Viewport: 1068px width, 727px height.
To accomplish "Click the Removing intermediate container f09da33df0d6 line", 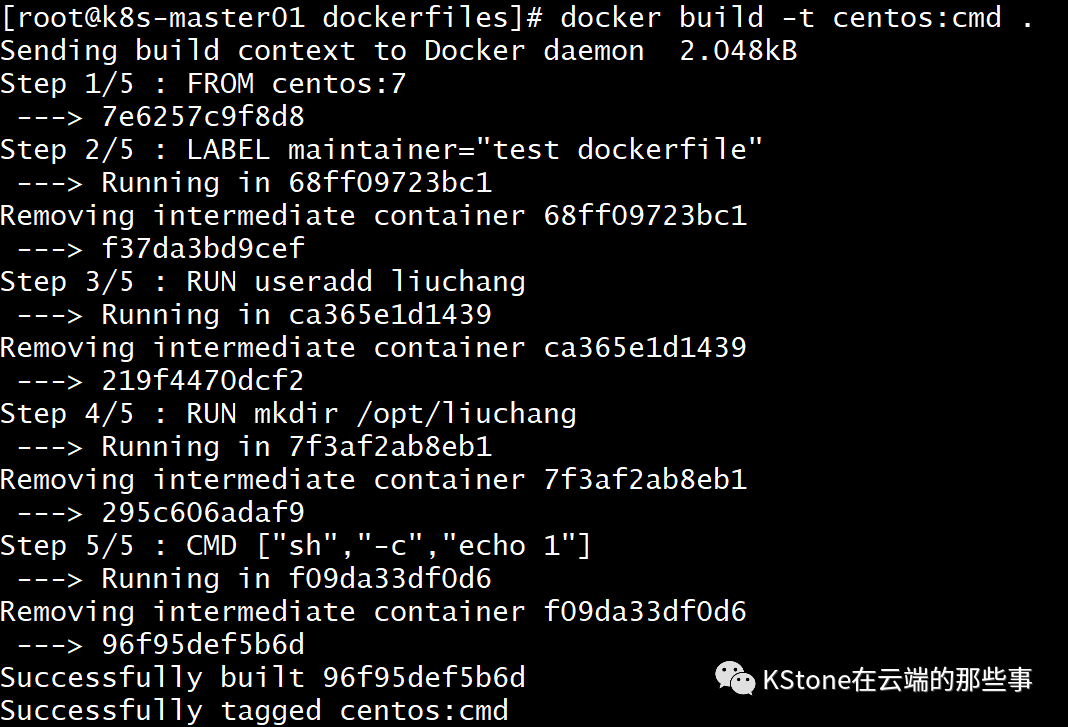I will [x=373, y=612].
